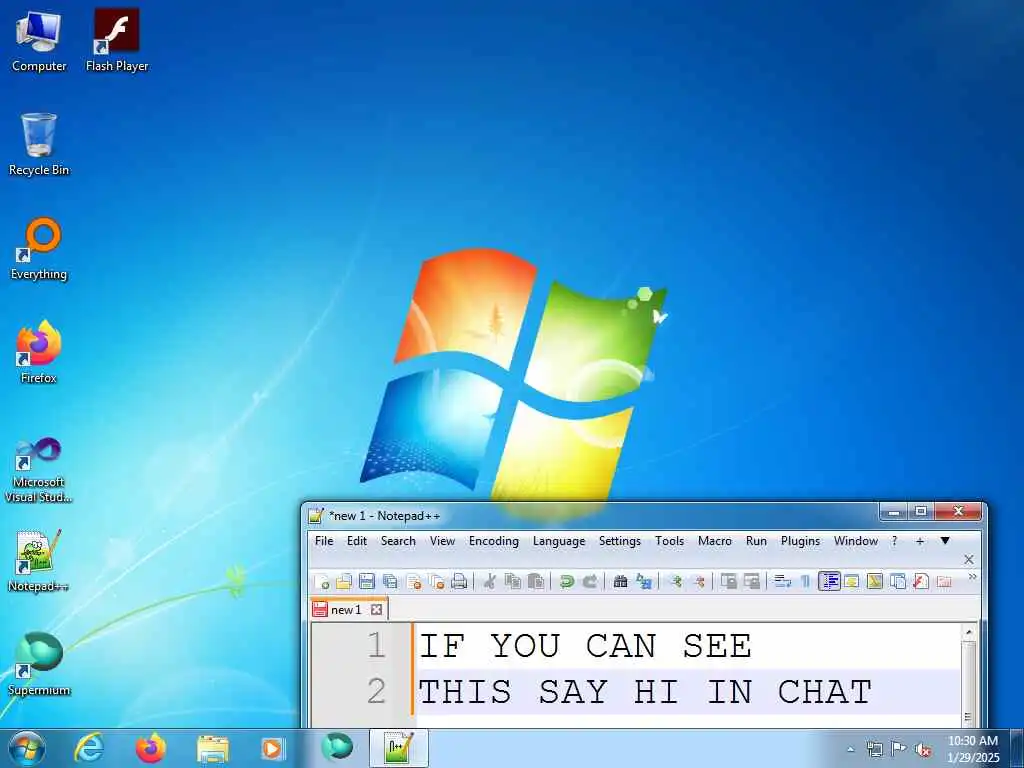Show hidden system tray icons arrow
Screen dimensions: 1024x768
(x=850, y=749)
